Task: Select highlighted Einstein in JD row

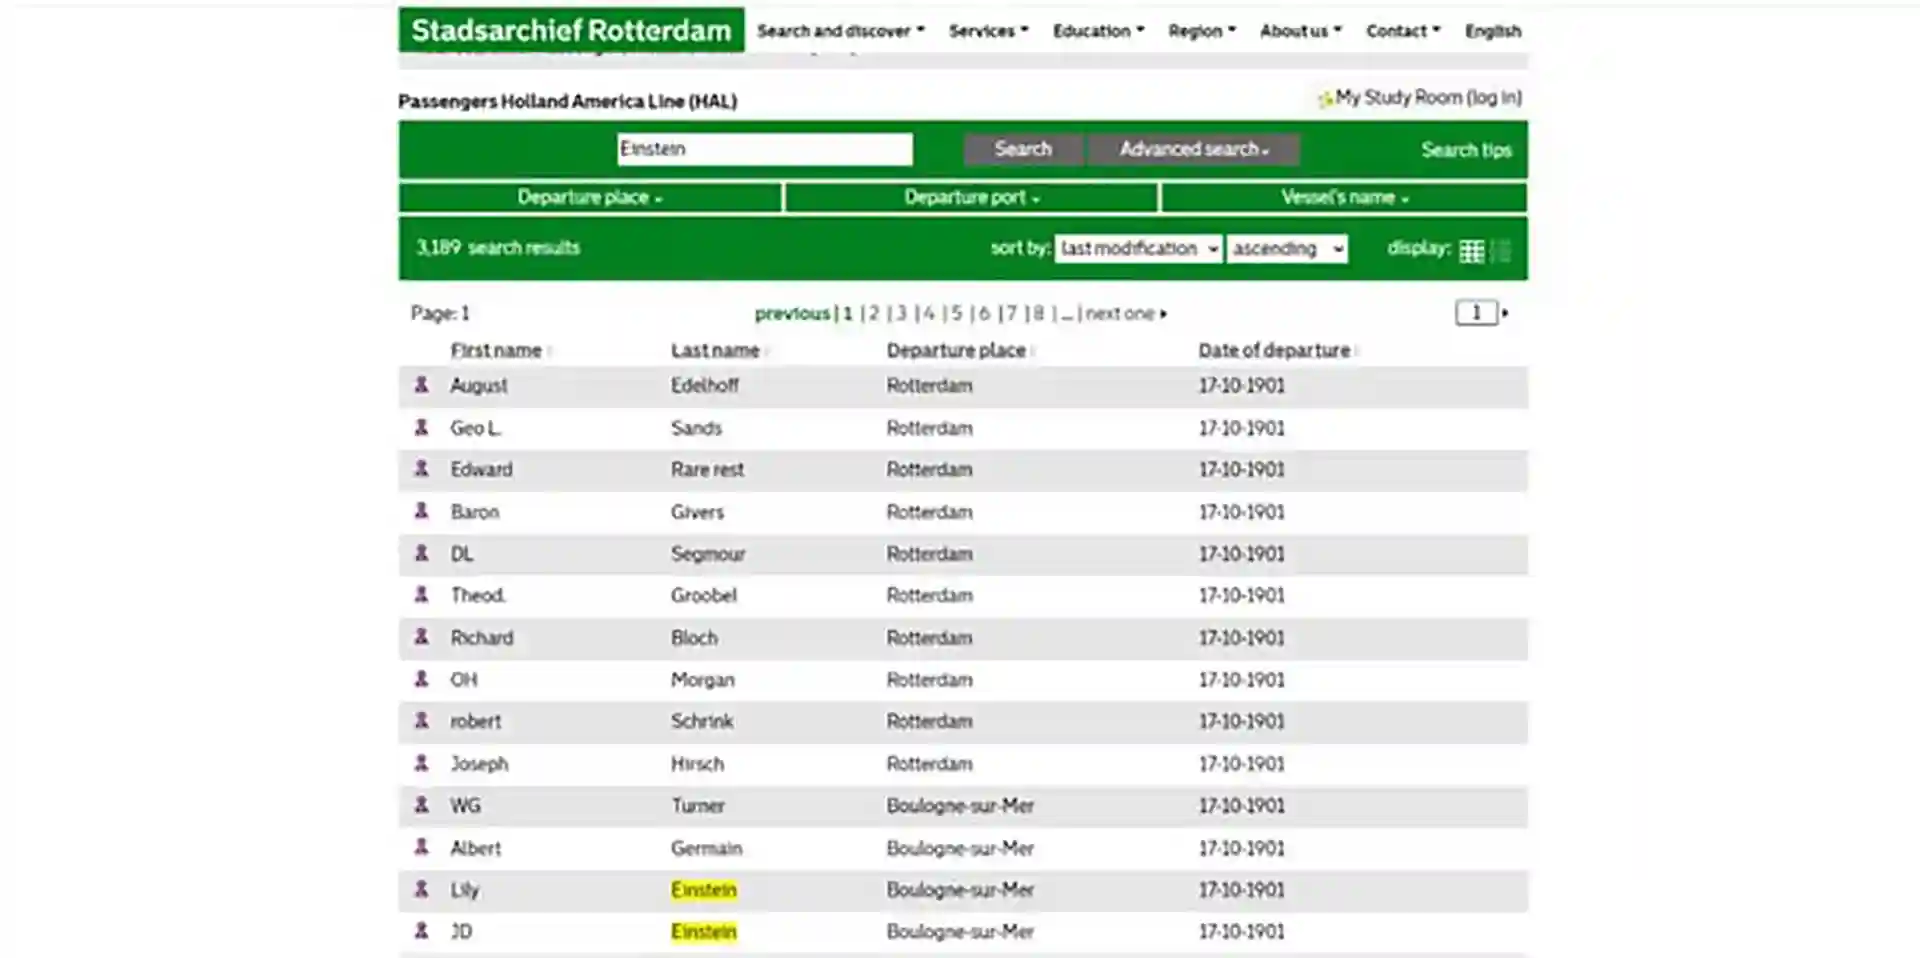Action: click(x=704, y=932)
